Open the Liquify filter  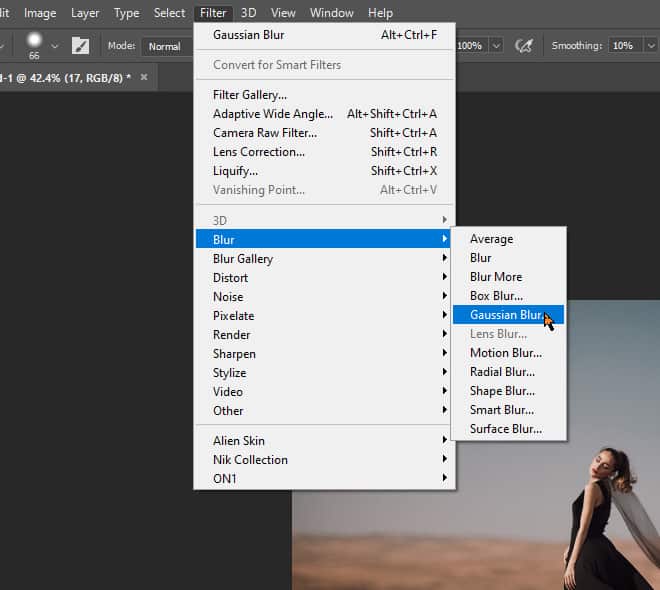325,171
